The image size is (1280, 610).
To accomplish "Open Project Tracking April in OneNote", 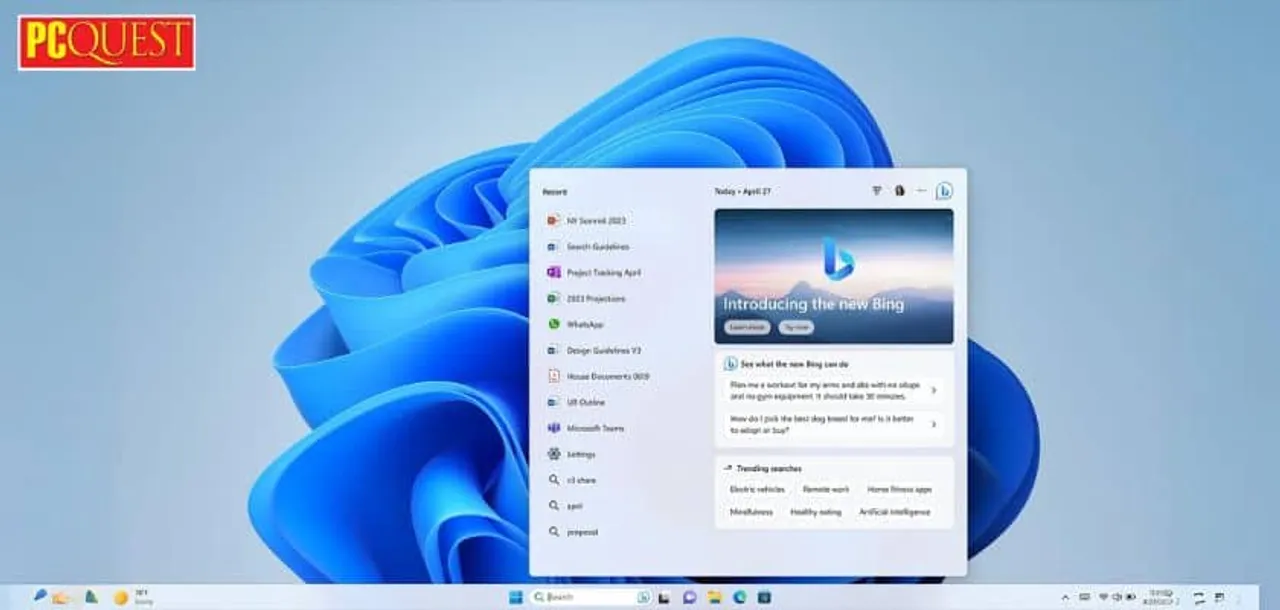I will [x=595, y=272].
